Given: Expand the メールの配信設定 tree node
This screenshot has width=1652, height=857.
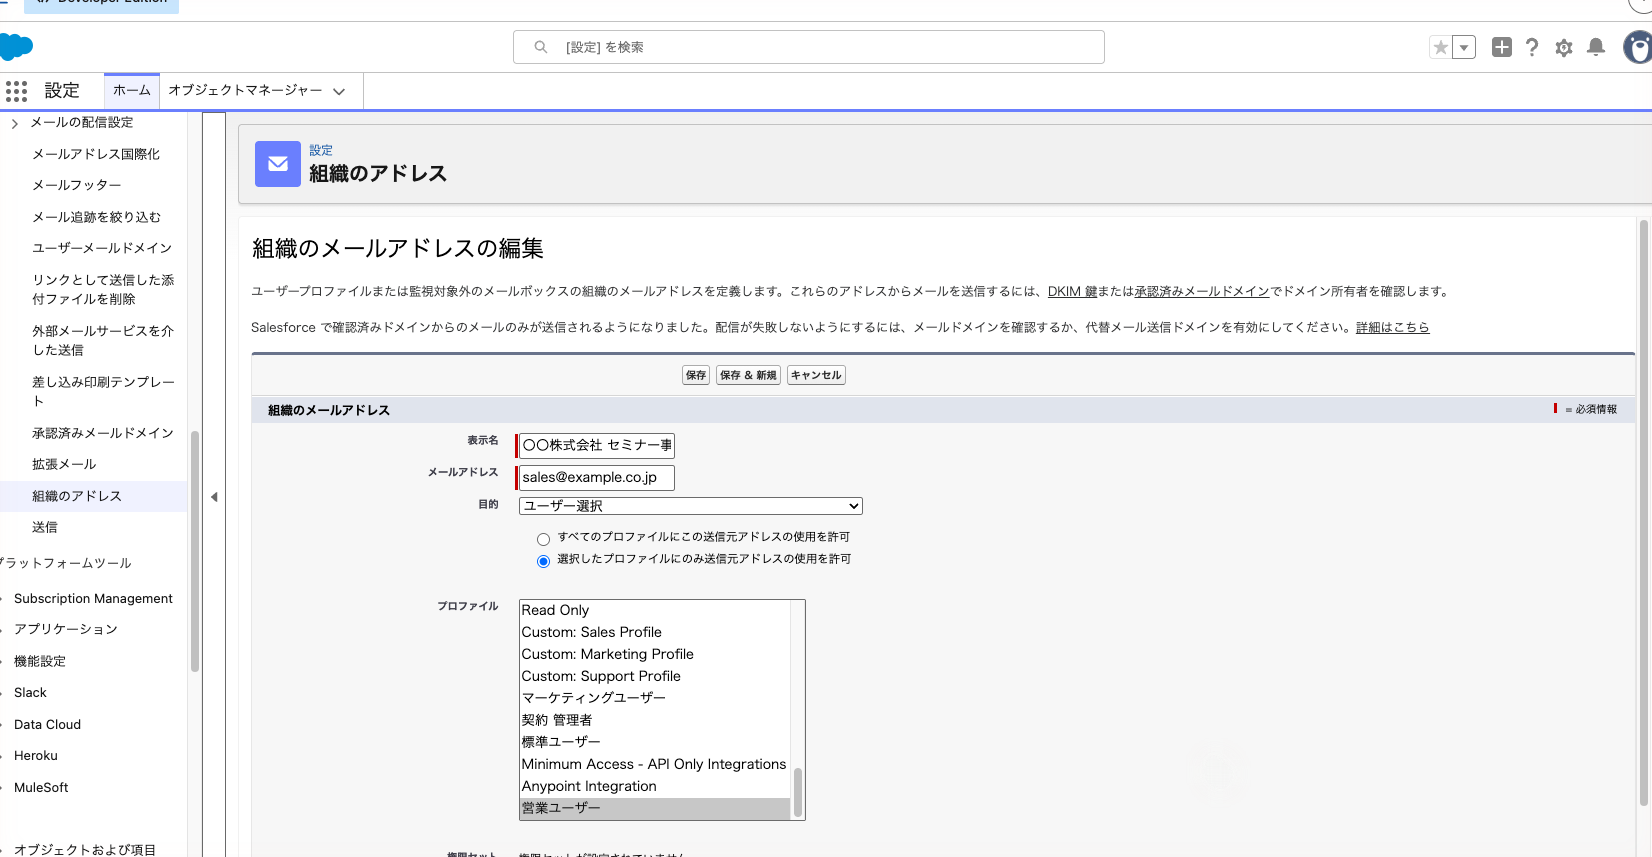Looking at the screenshot, I should click(x=14, y=123).
